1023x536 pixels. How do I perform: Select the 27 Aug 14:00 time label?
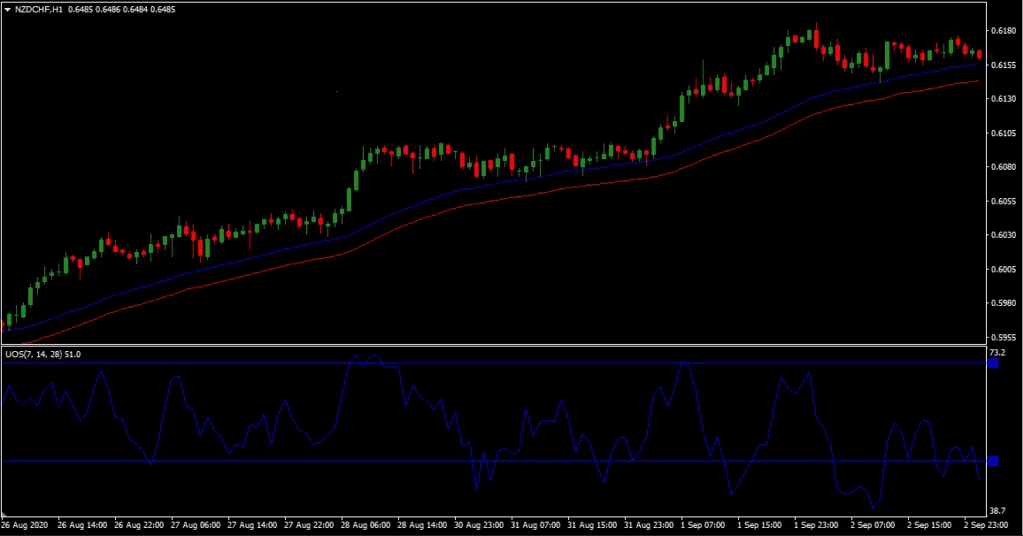coord(253,524)
